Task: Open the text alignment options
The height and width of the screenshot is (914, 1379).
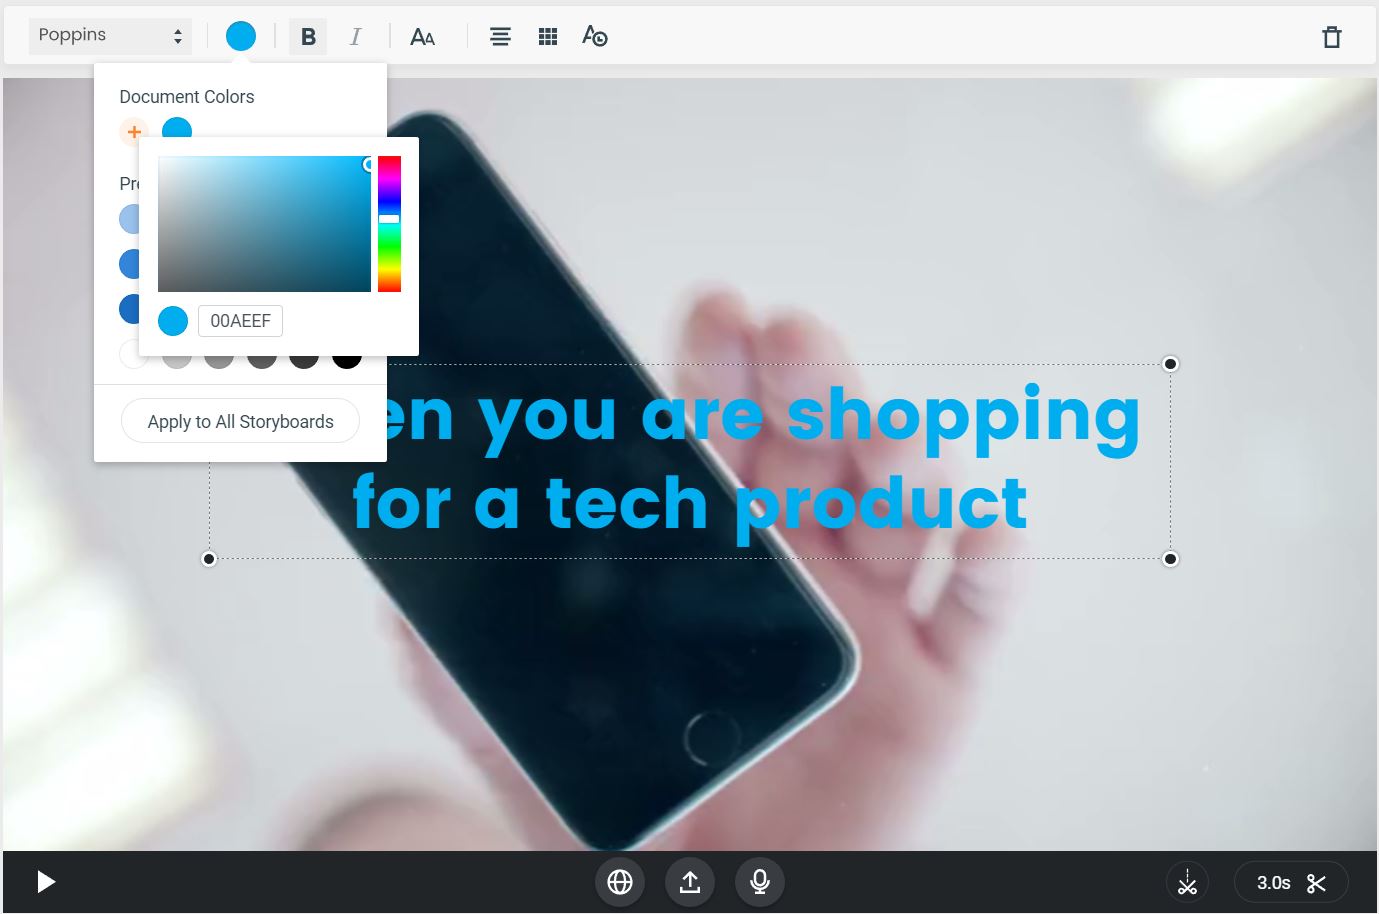Action: click(500, 37)
